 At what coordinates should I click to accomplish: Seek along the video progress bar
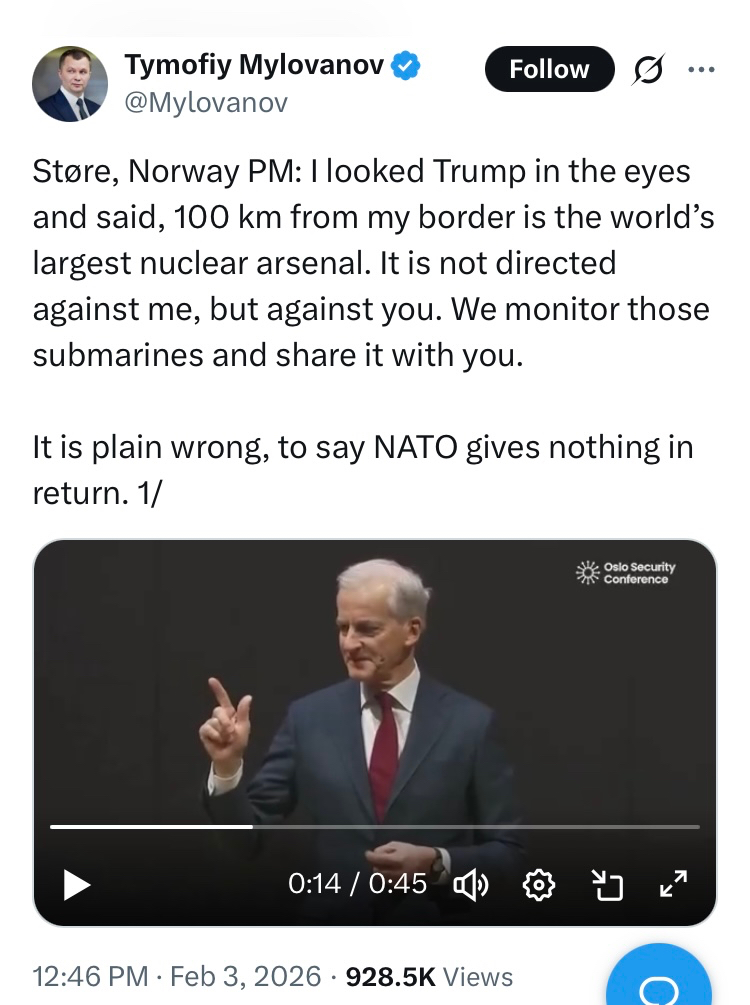tap(375, 827)
